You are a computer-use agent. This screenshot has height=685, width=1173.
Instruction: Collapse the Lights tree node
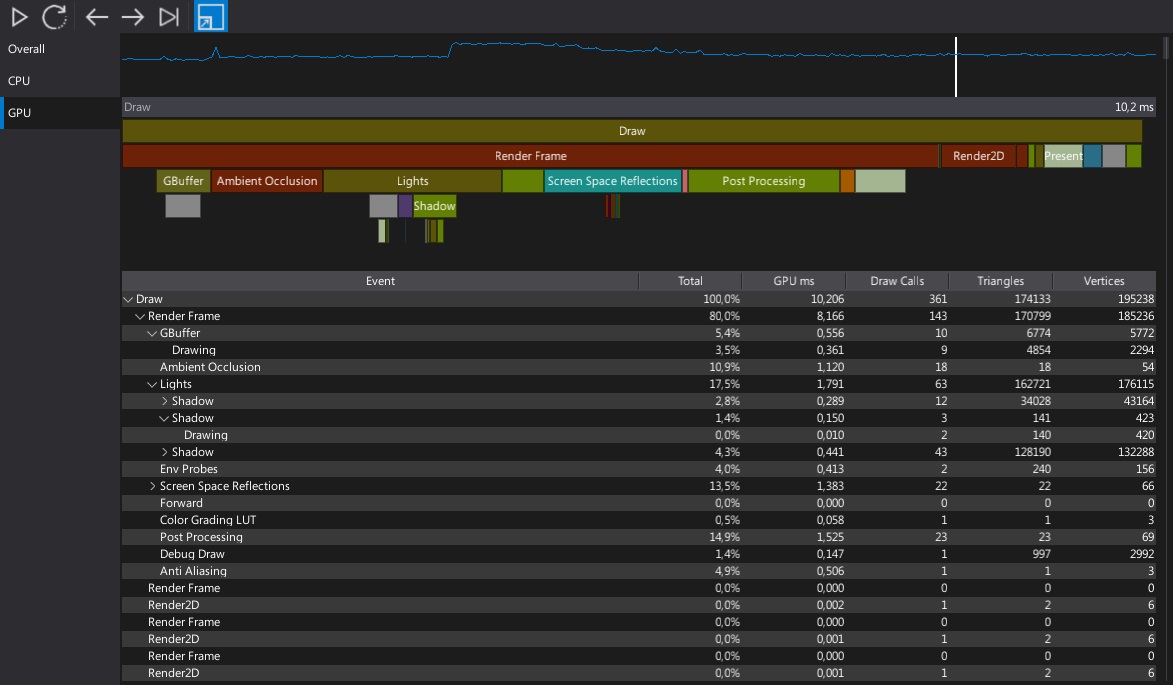(150, 383)
